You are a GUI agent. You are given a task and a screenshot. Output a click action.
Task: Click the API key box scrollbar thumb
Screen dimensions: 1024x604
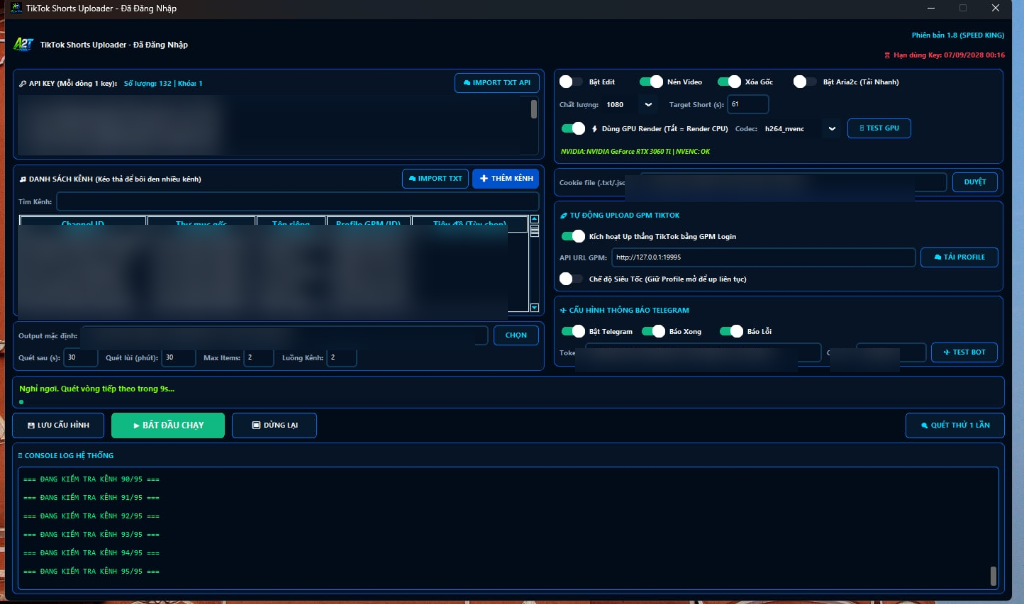click(534, 109)
